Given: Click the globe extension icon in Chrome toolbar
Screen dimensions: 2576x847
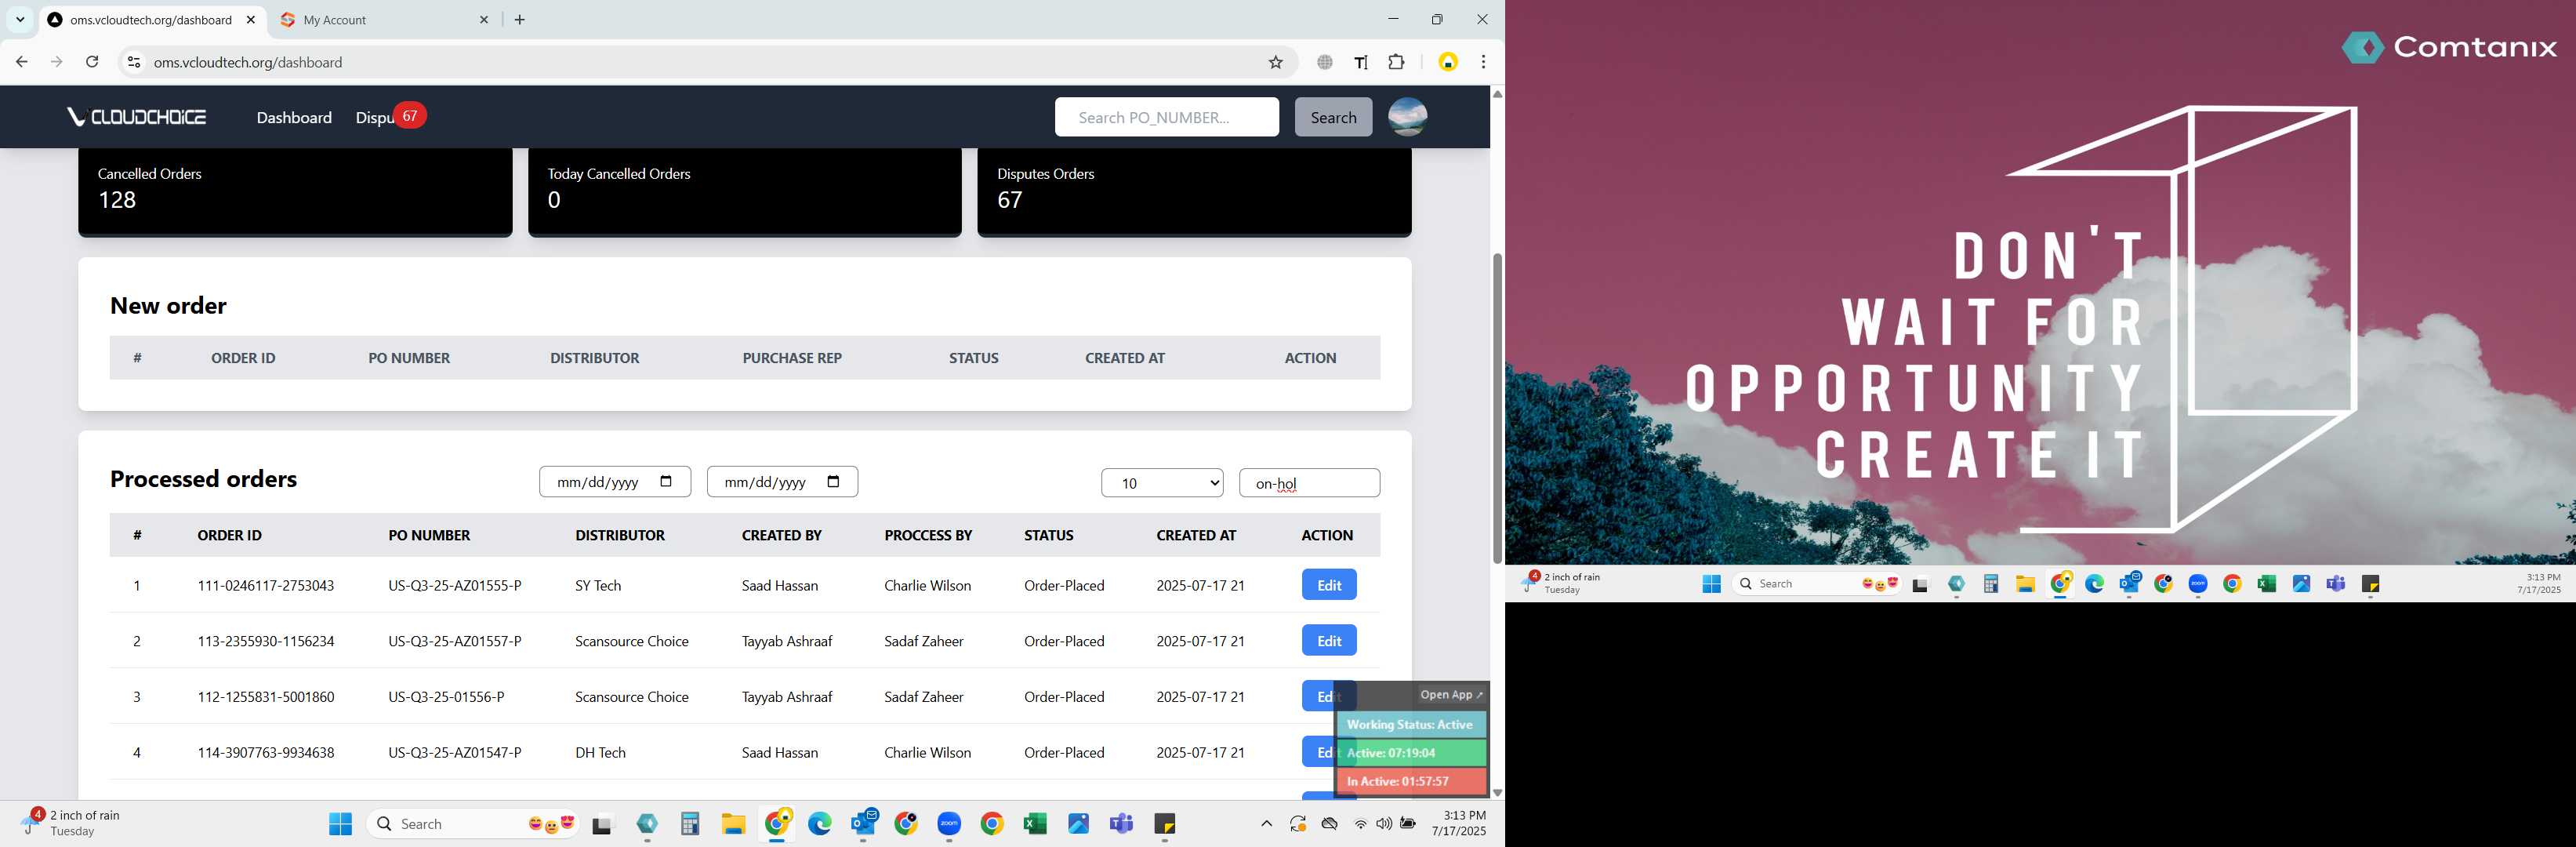Looking at the screenshot, I should tap(1325, 62).
